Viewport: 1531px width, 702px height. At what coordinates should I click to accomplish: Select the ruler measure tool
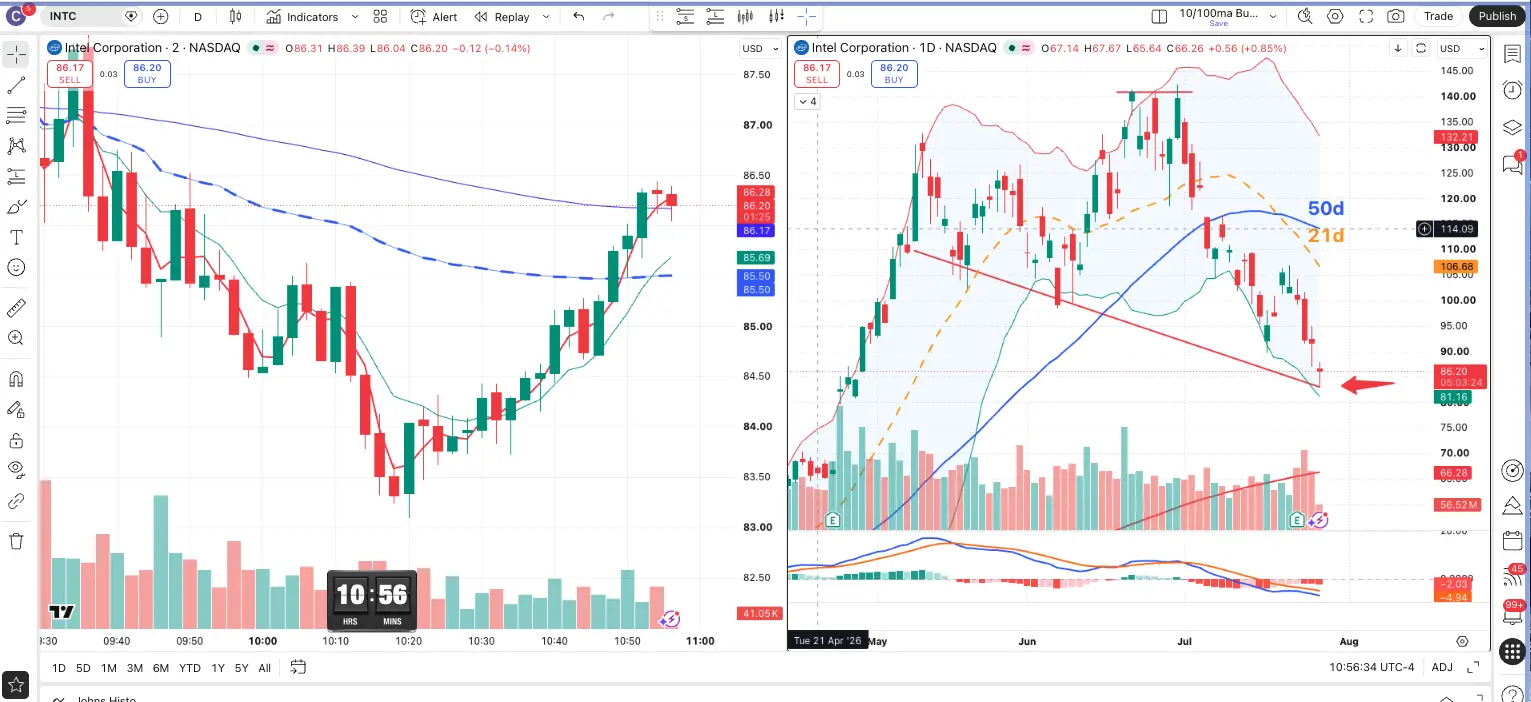pyautogui.click(x=16, y=307)
